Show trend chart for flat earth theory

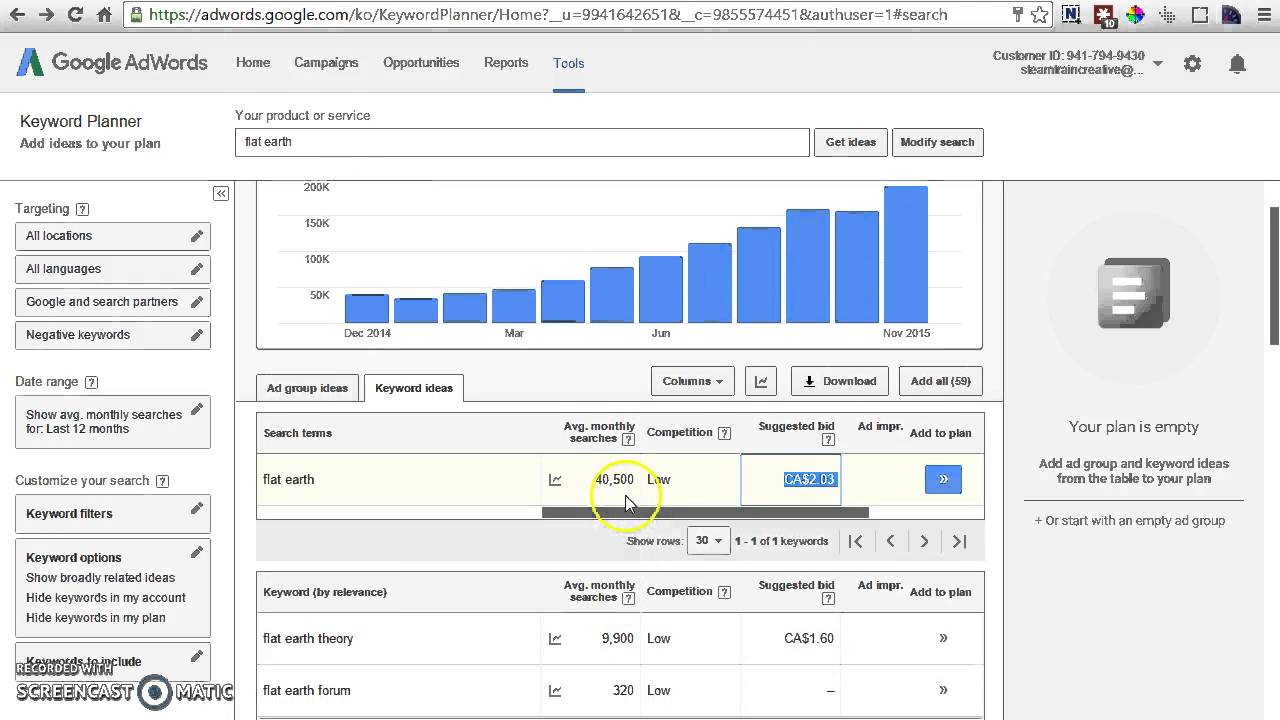(x=555, y=639)
